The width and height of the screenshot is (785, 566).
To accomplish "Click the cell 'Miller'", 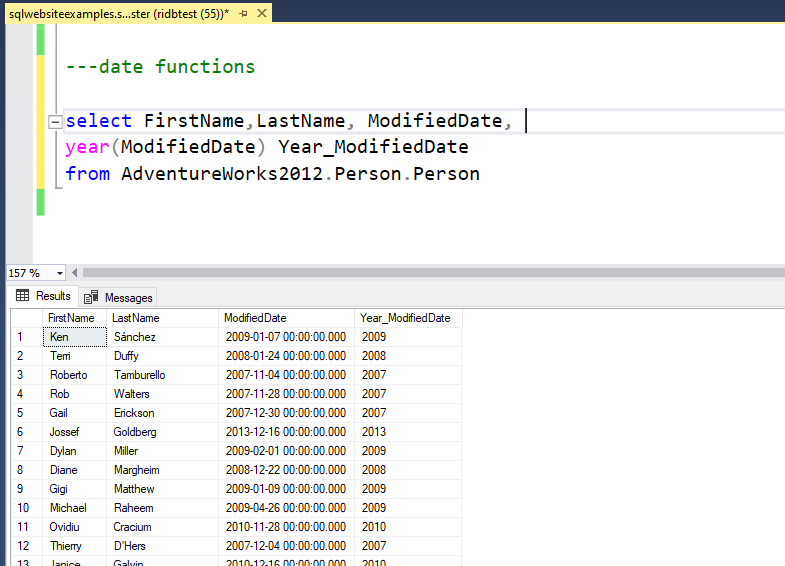I will click(163, 451).
